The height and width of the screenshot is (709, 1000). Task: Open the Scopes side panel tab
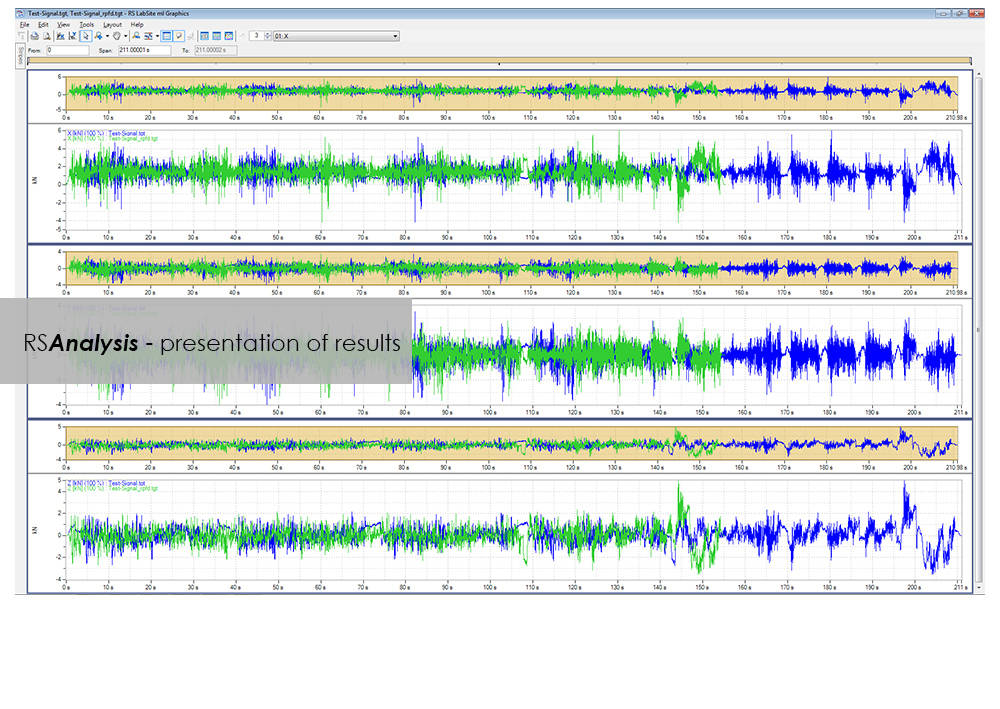coord(22,57)
